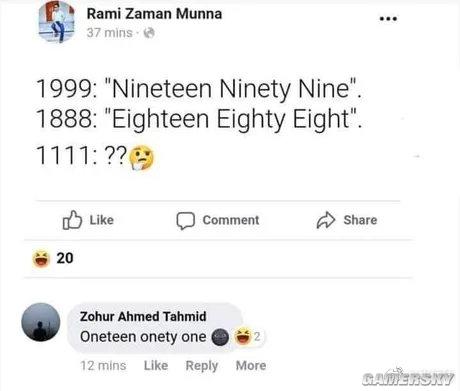This screenshot has height=391, width=460.
Task: Open Zohur Ahmed Tahmid's name link
Action: click(x=143, y=316)
